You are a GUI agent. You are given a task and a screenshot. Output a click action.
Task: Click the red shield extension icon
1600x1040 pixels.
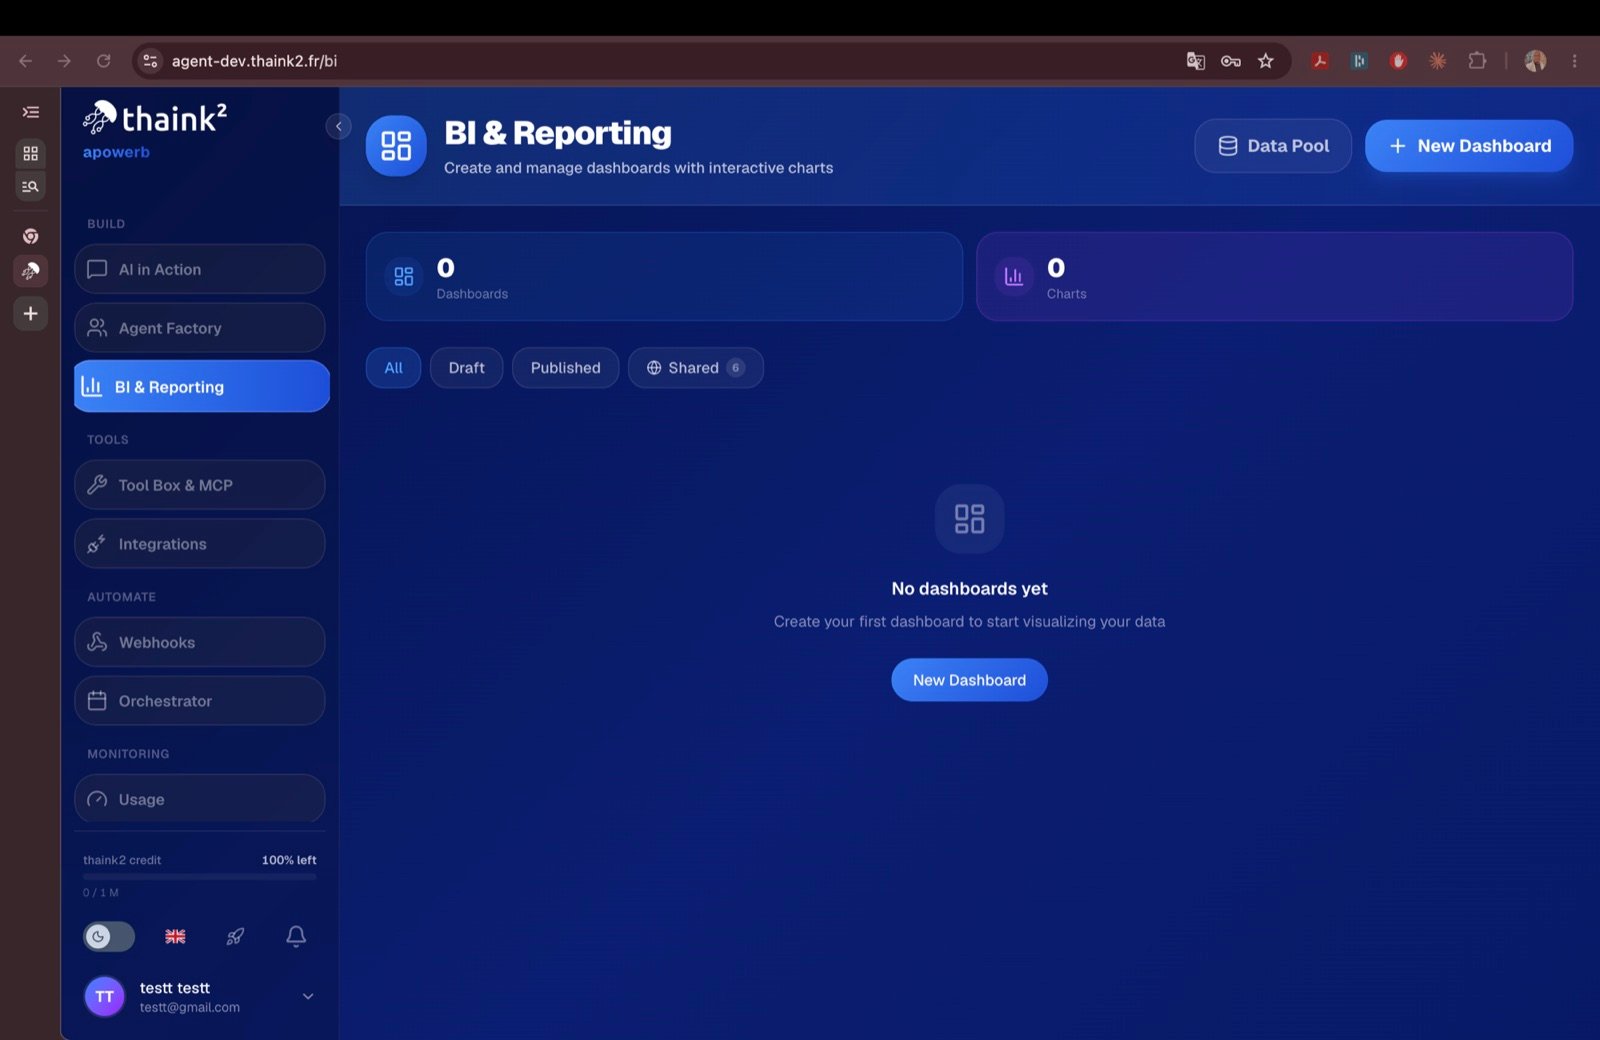pyautogui.click(x=1398, y=61)
